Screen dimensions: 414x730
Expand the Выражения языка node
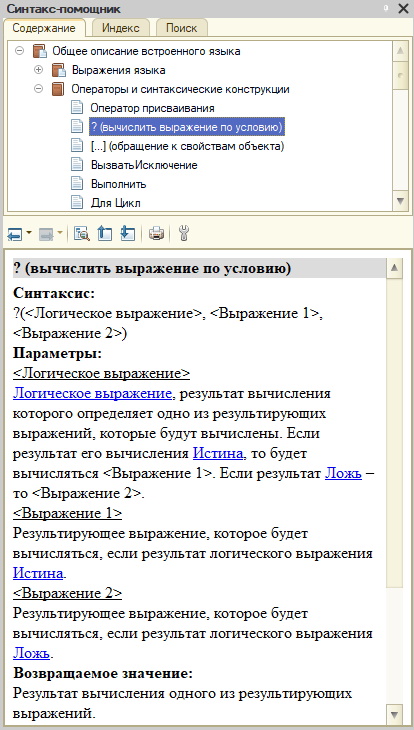pyautogui.click(x=39, y=70)
